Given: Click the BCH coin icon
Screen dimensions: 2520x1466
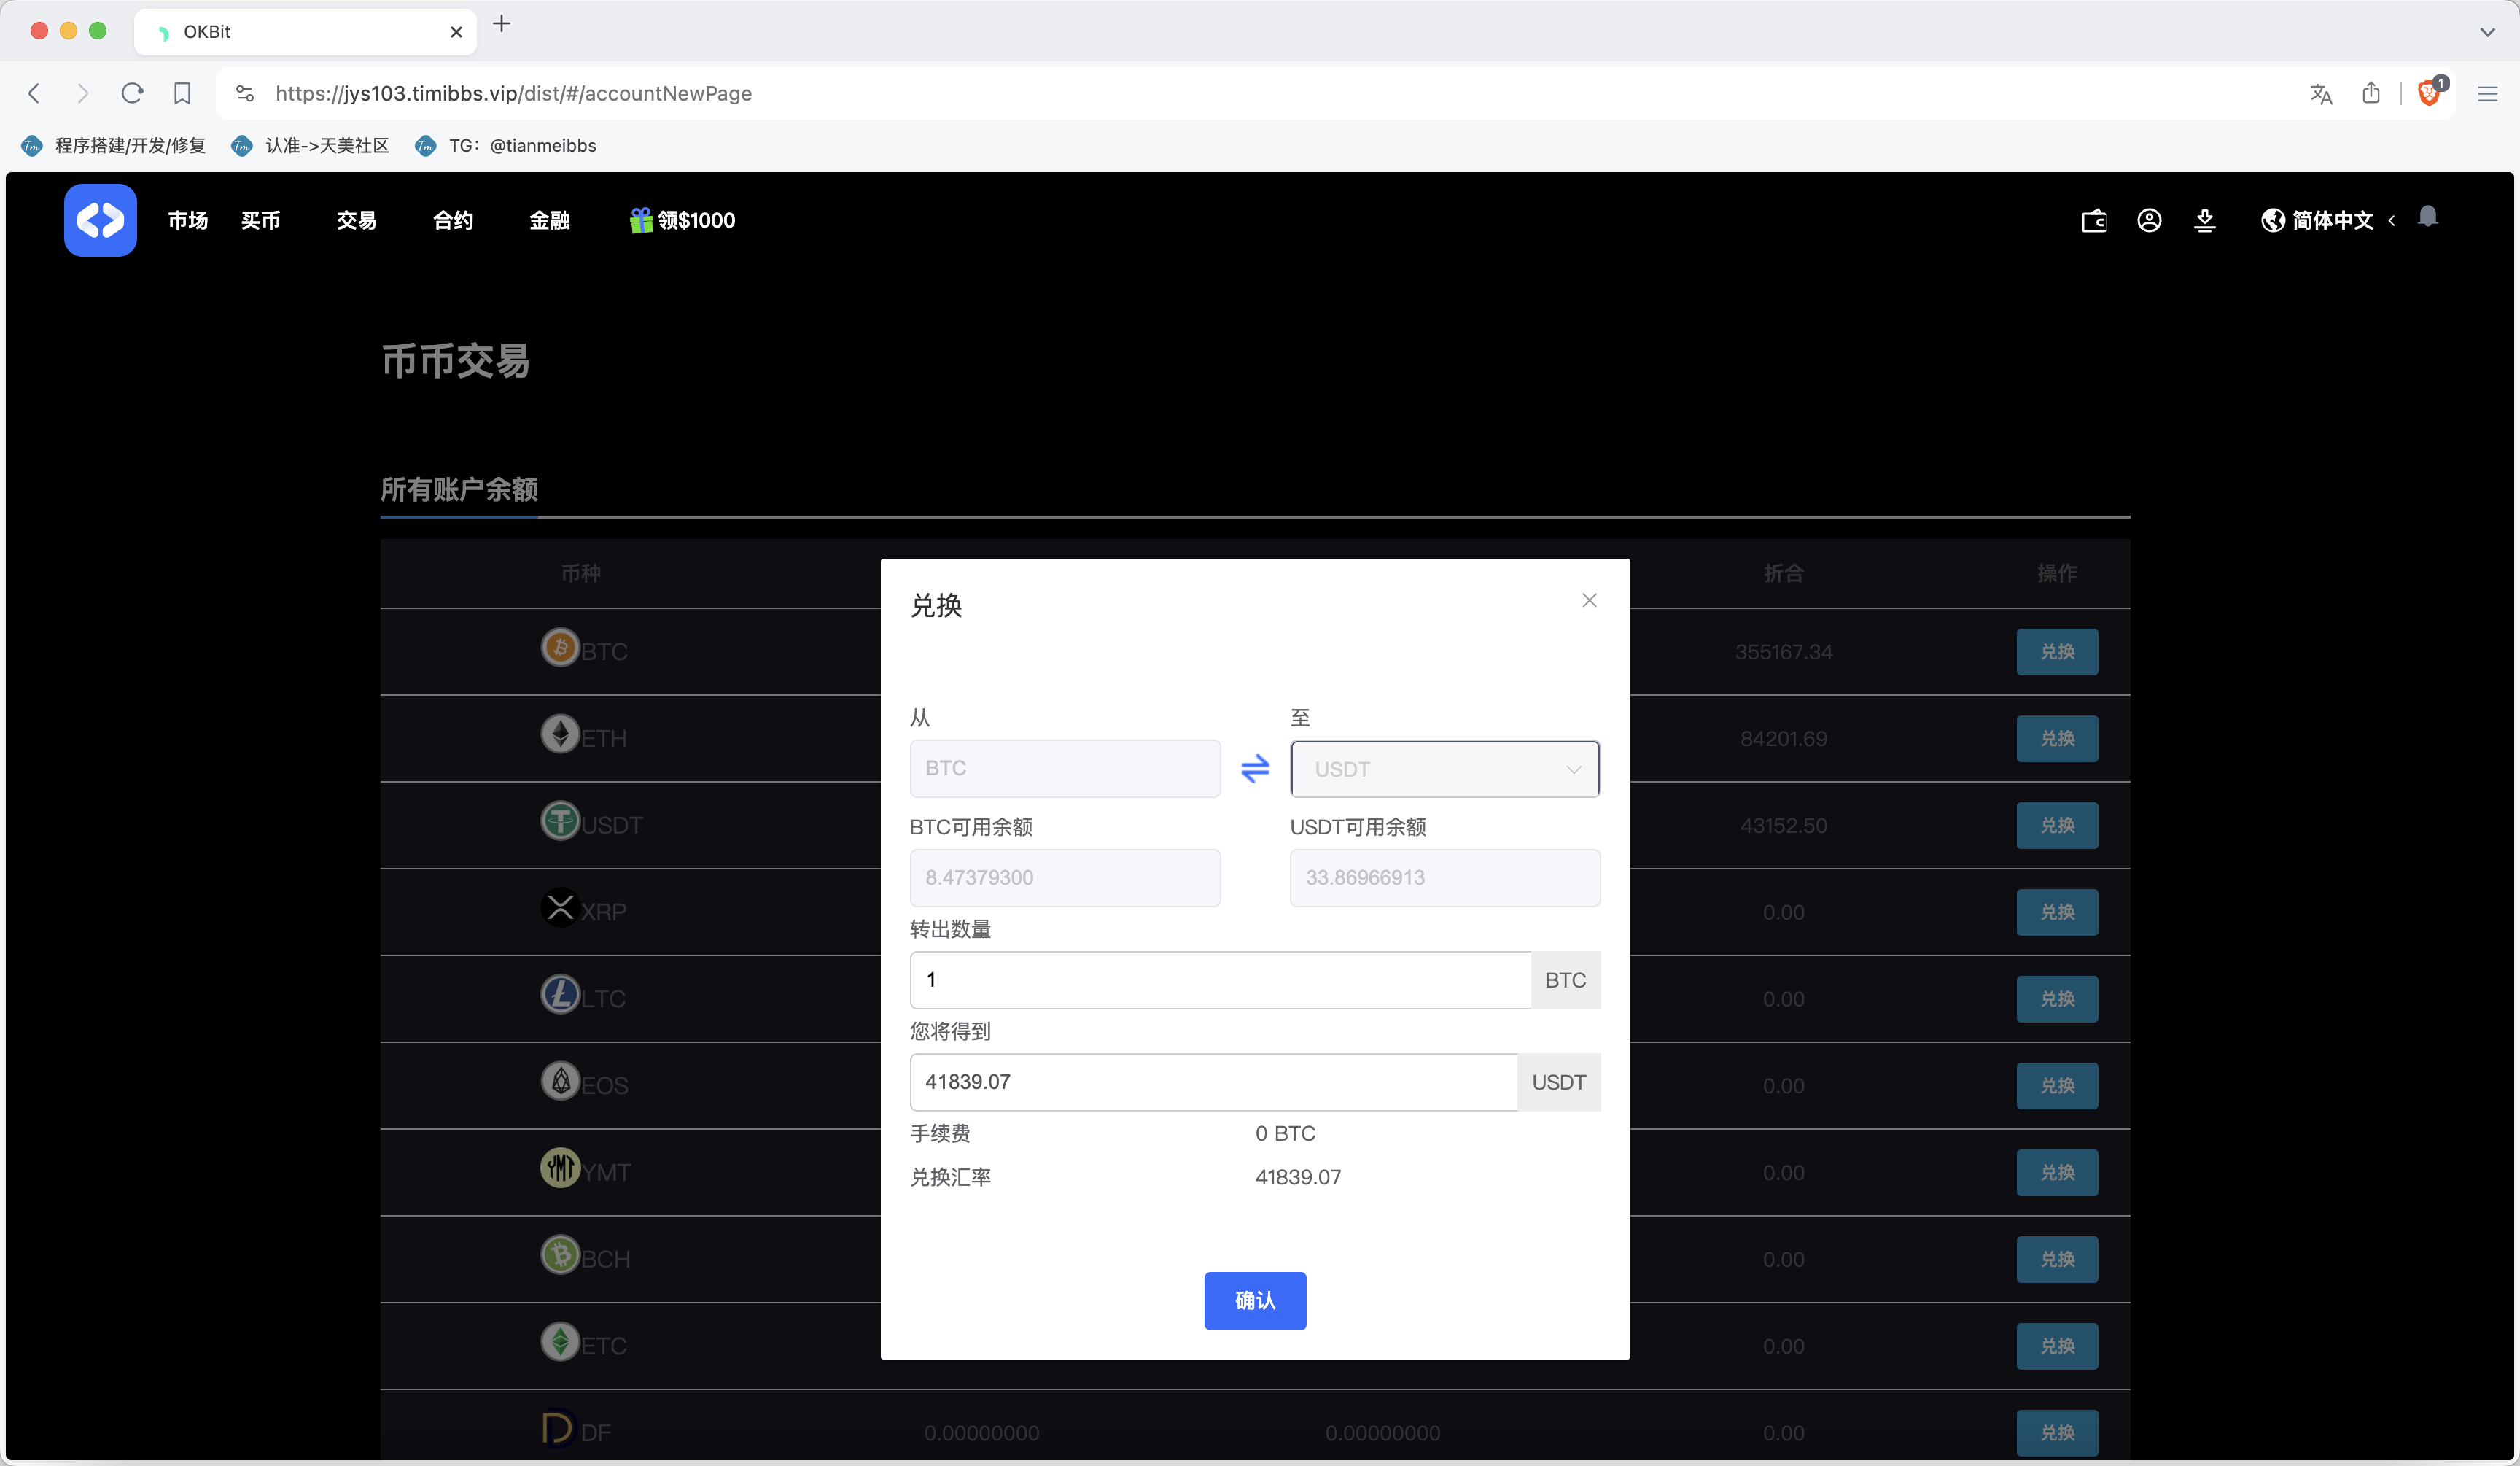Looking at the screenshot, I should tap(560, 1255).
